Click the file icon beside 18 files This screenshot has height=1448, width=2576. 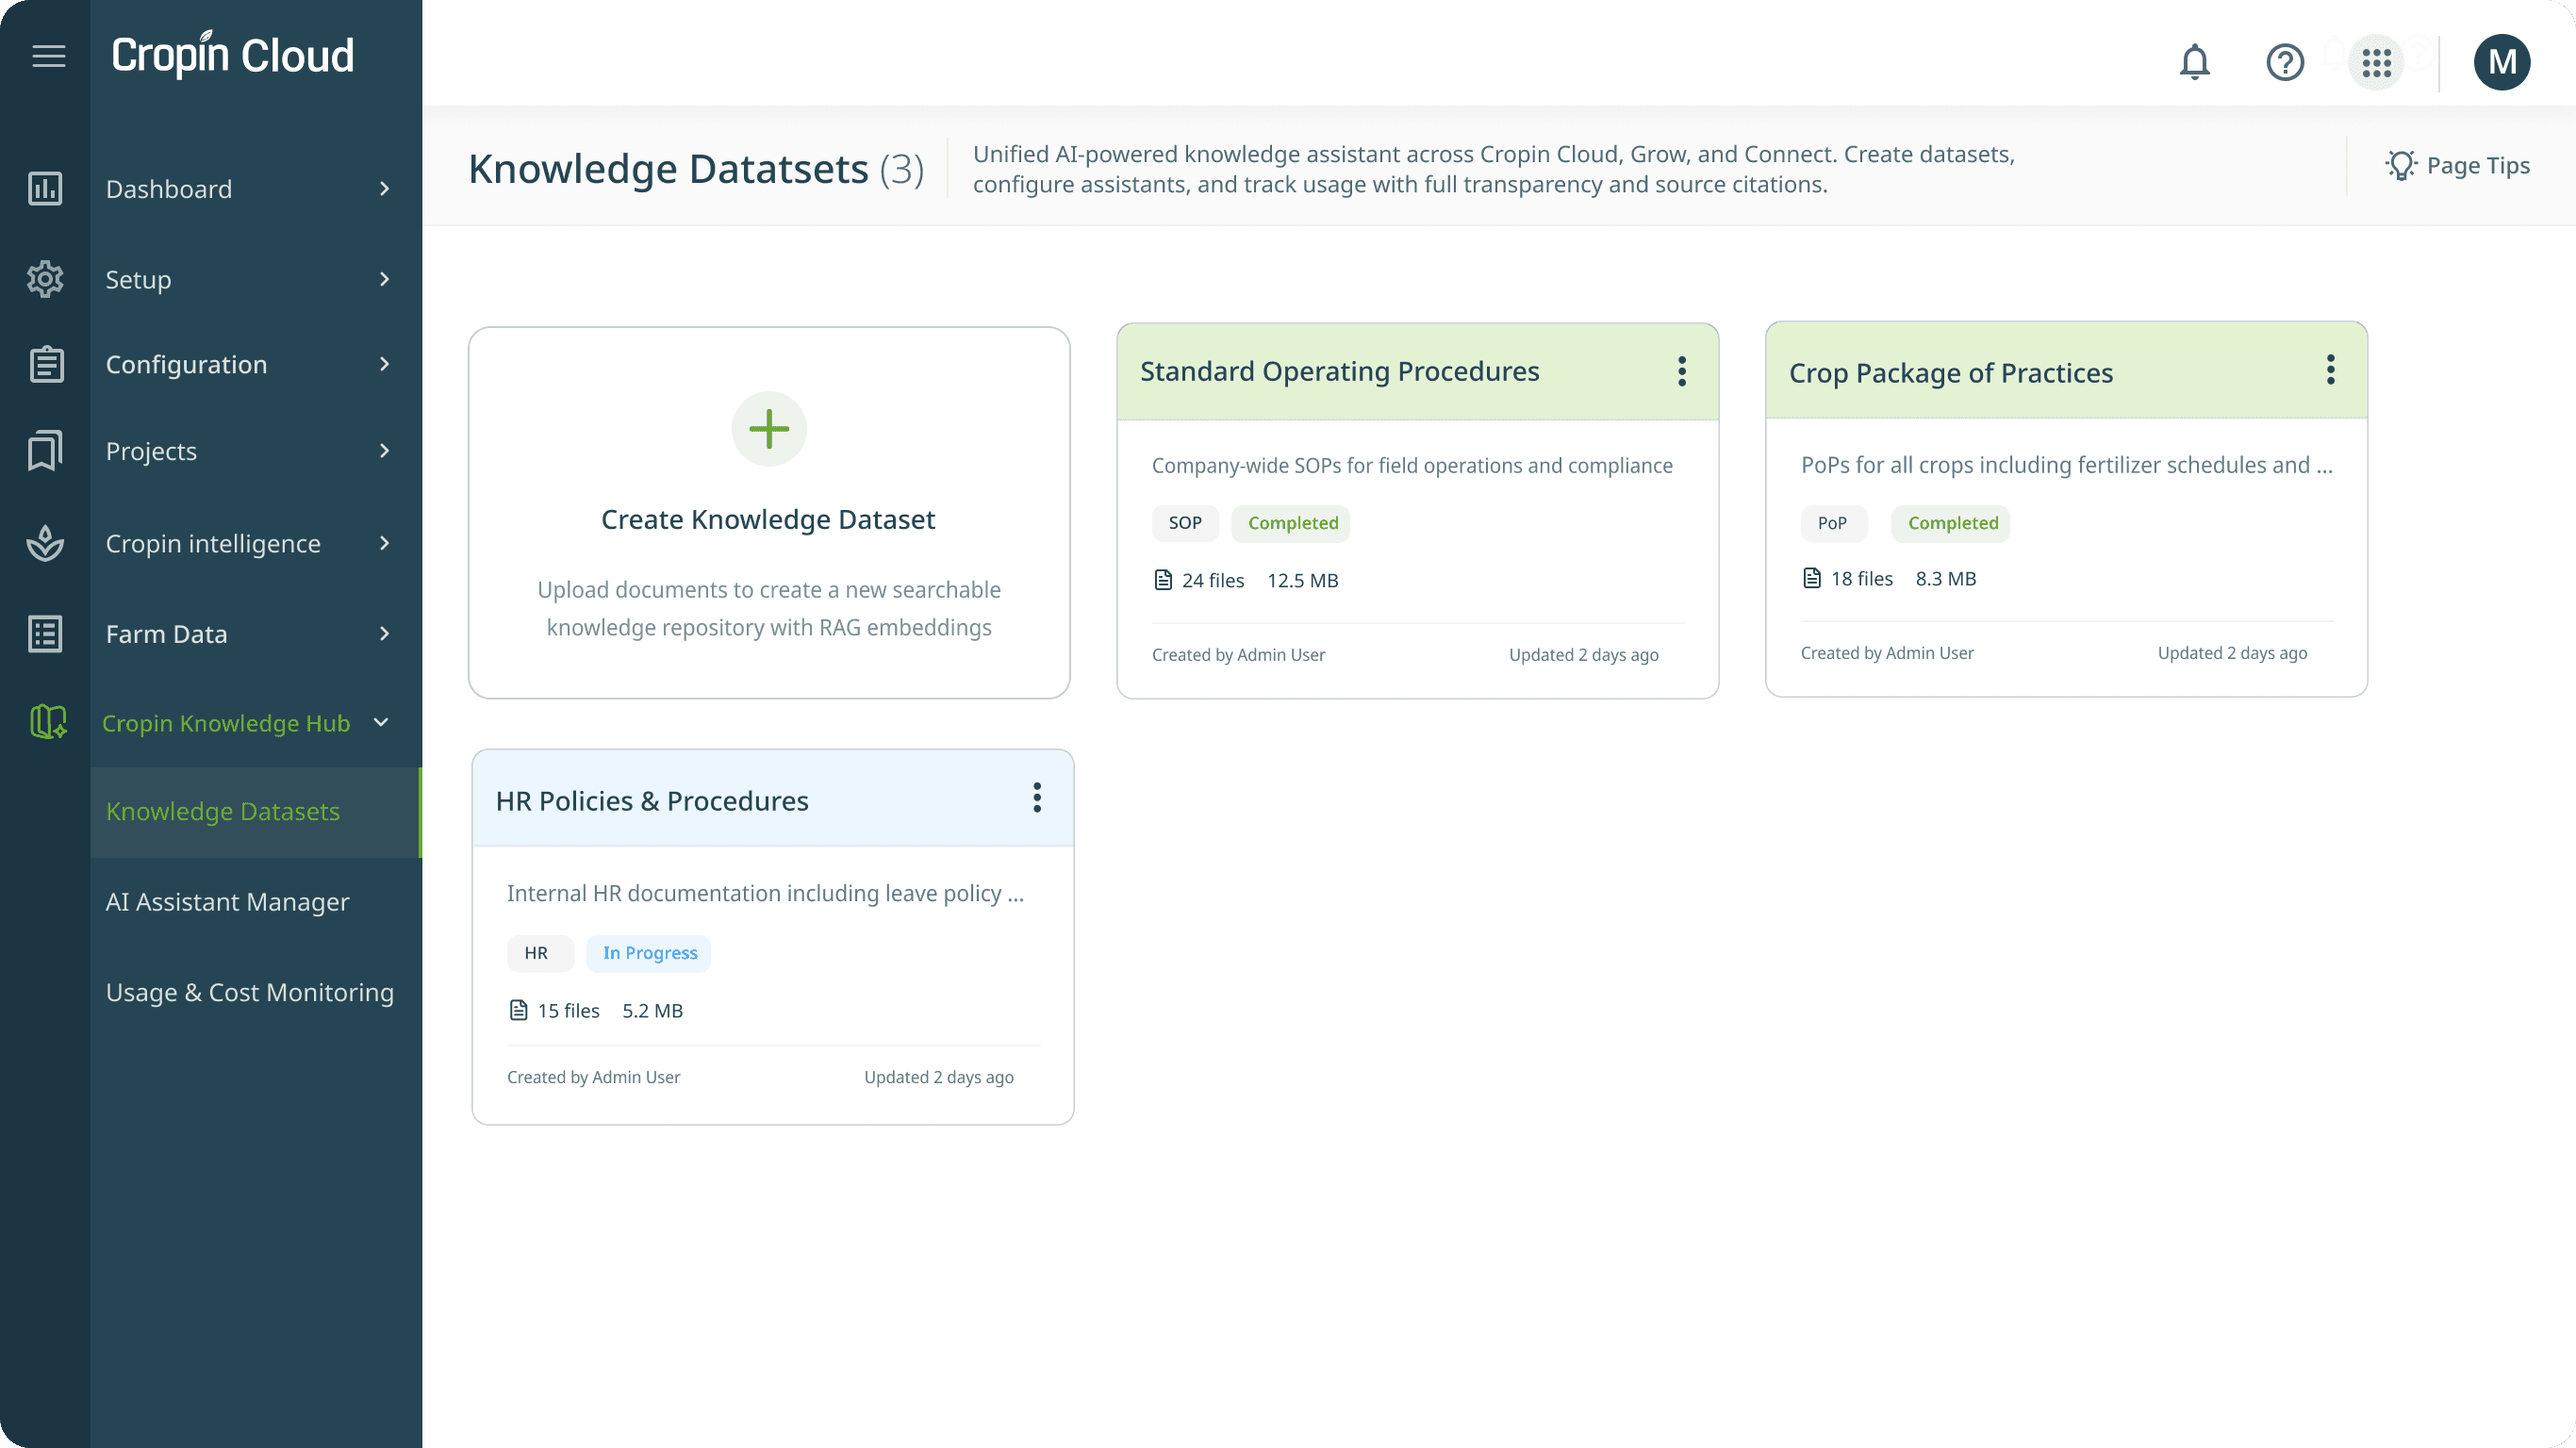(x=1812, y=578)
